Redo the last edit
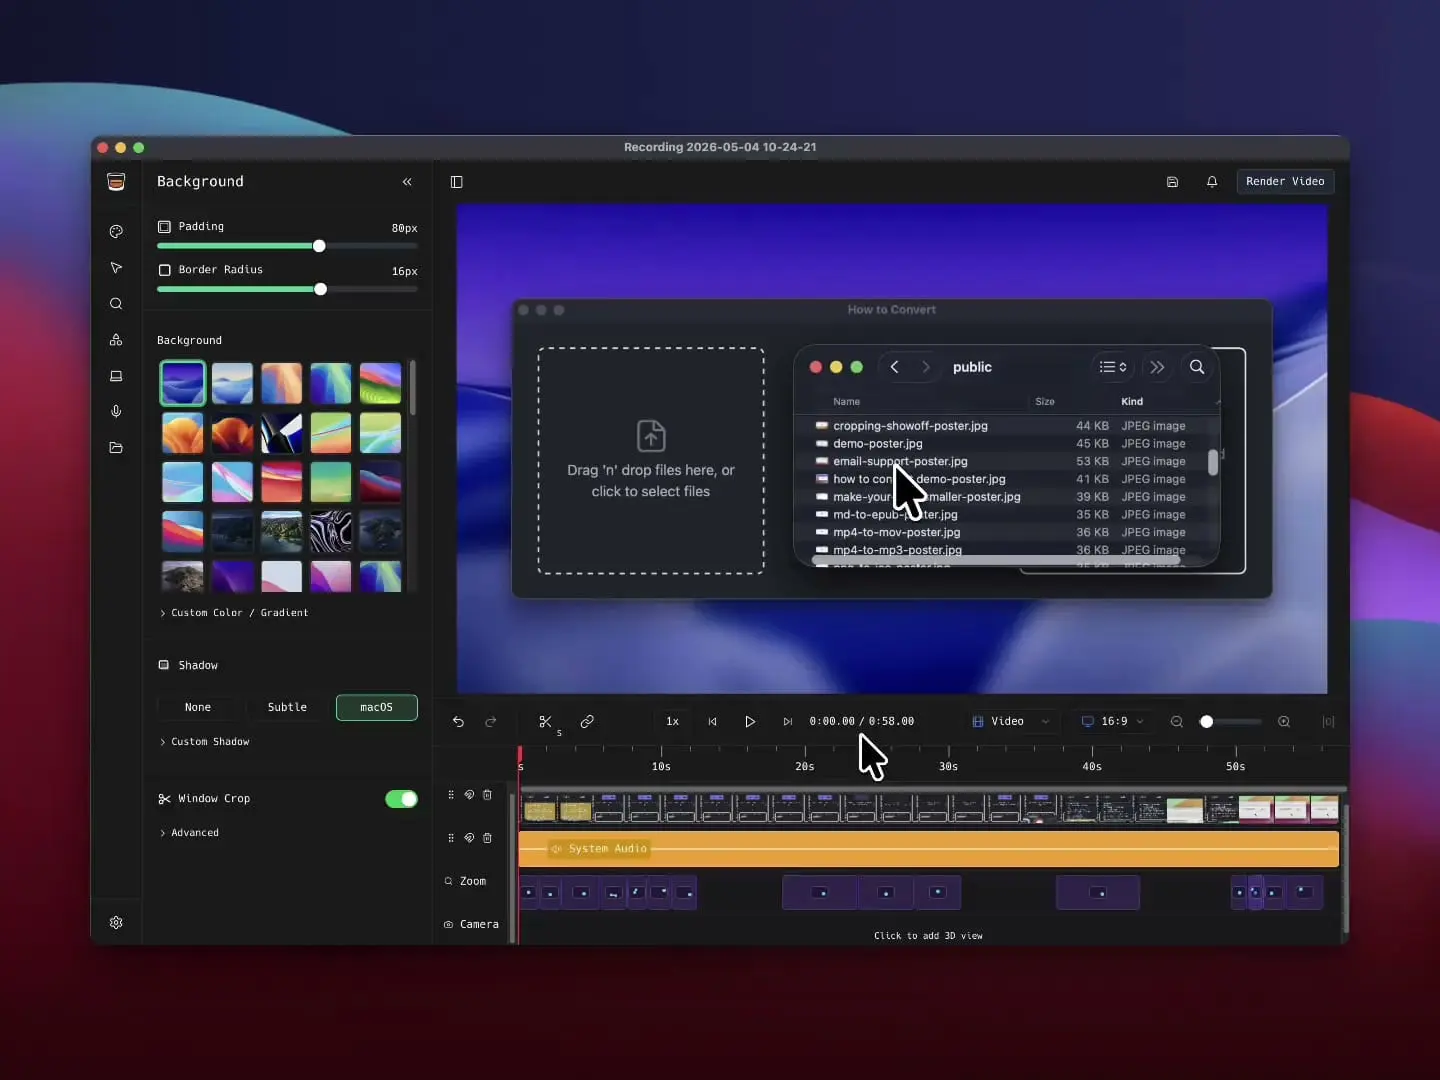The width and height of the screenshot is (1440, 1080). tap(491, 722)
